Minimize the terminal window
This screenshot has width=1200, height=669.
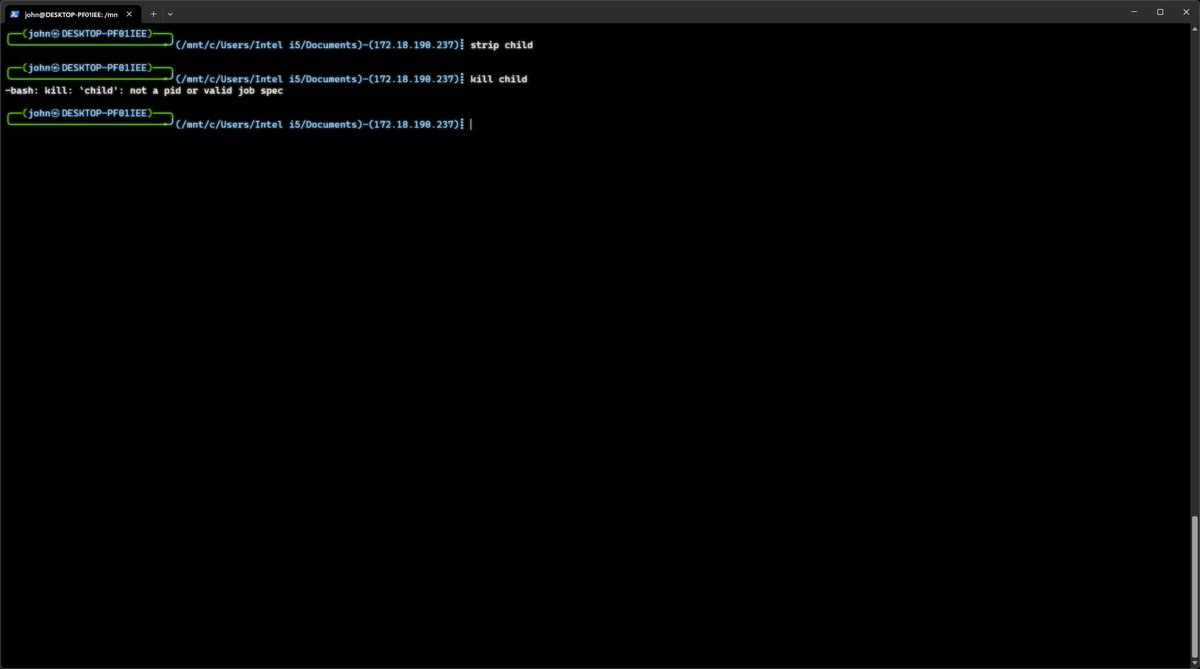point(1132,12)
